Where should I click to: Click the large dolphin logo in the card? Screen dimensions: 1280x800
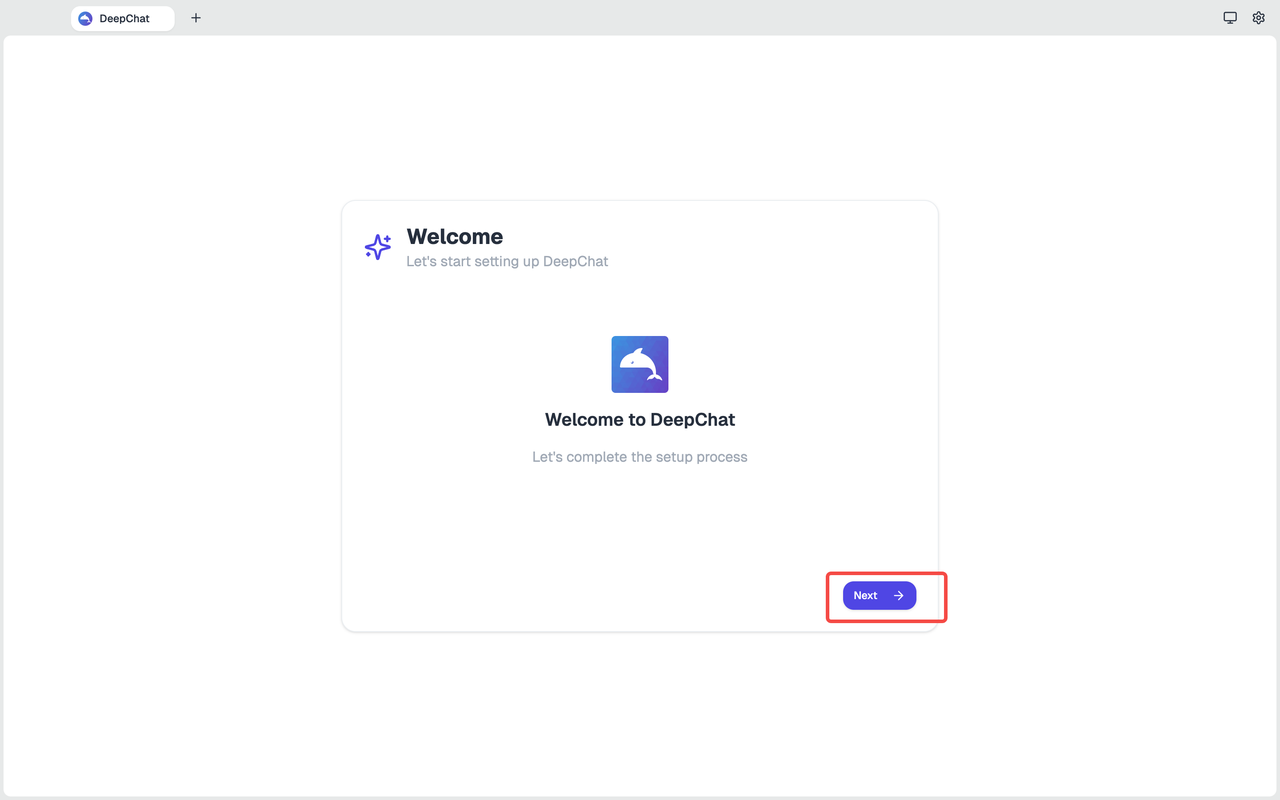click(x=640, y=364)
